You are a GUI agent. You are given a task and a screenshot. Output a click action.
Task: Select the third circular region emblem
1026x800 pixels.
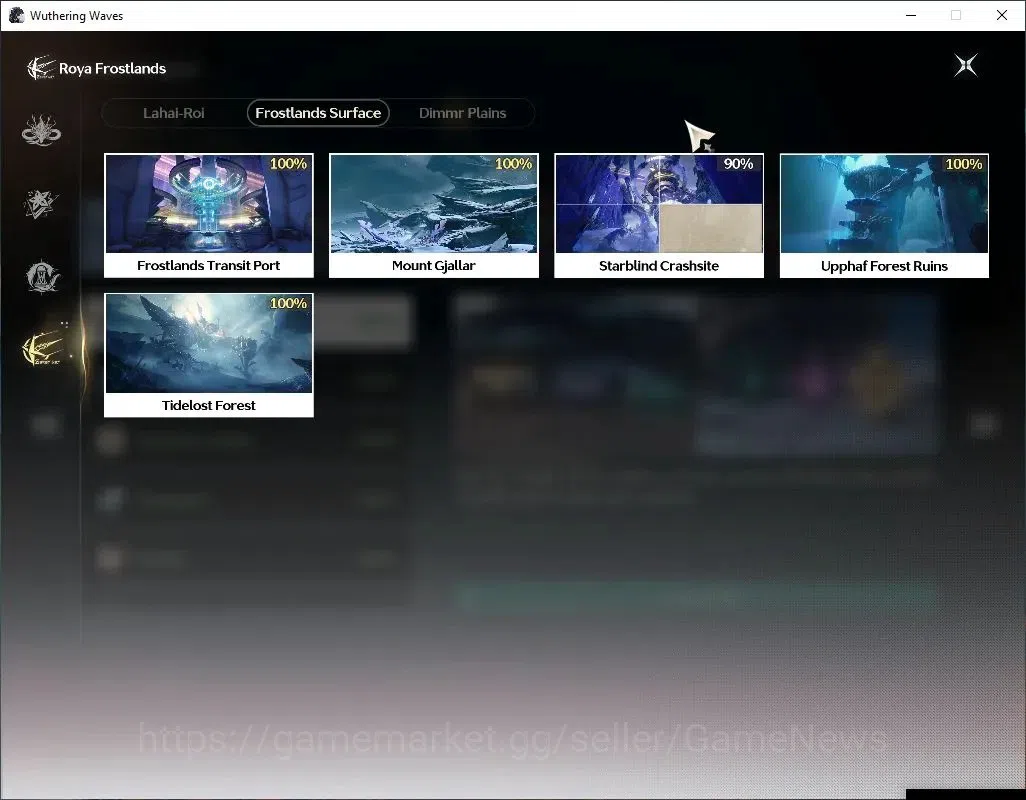(43, 276)
